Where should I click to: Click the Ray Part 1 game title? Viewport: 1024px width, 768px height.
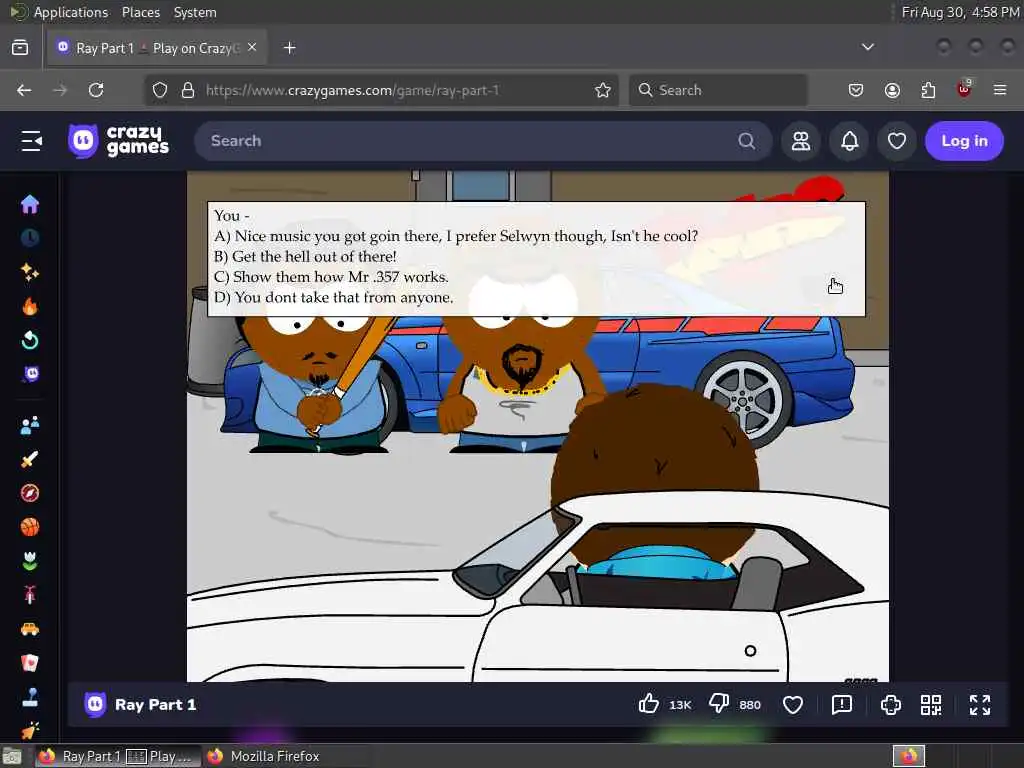tap(155, 705)
